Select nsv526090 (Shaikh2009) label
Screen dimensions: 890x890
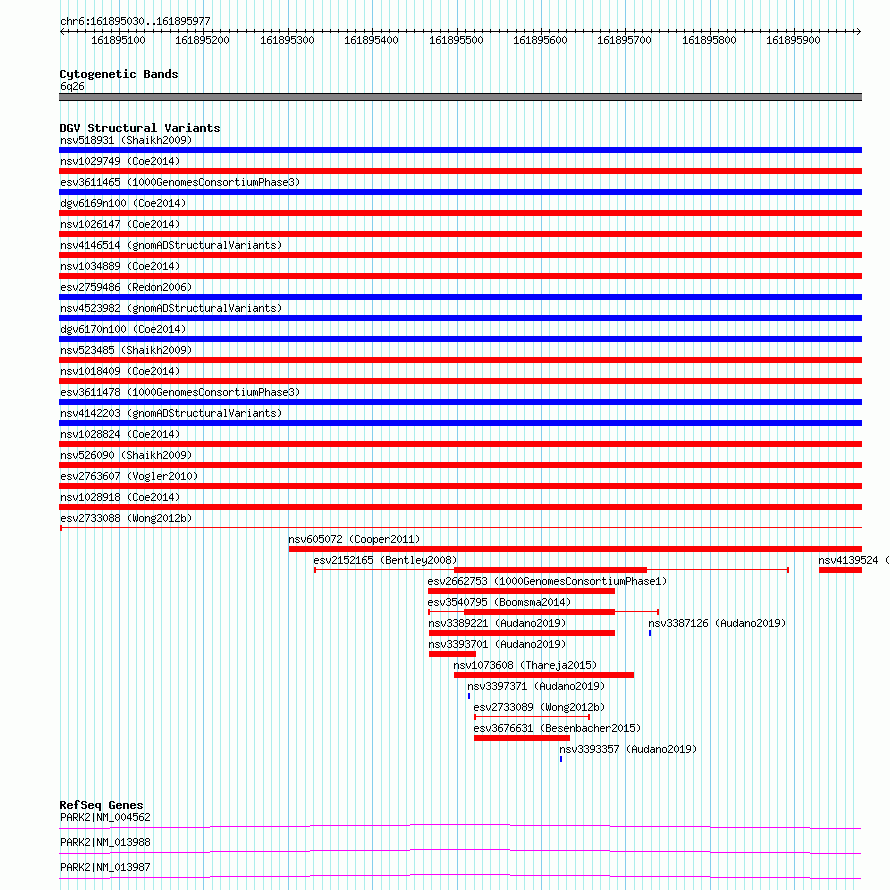[126, 455]
